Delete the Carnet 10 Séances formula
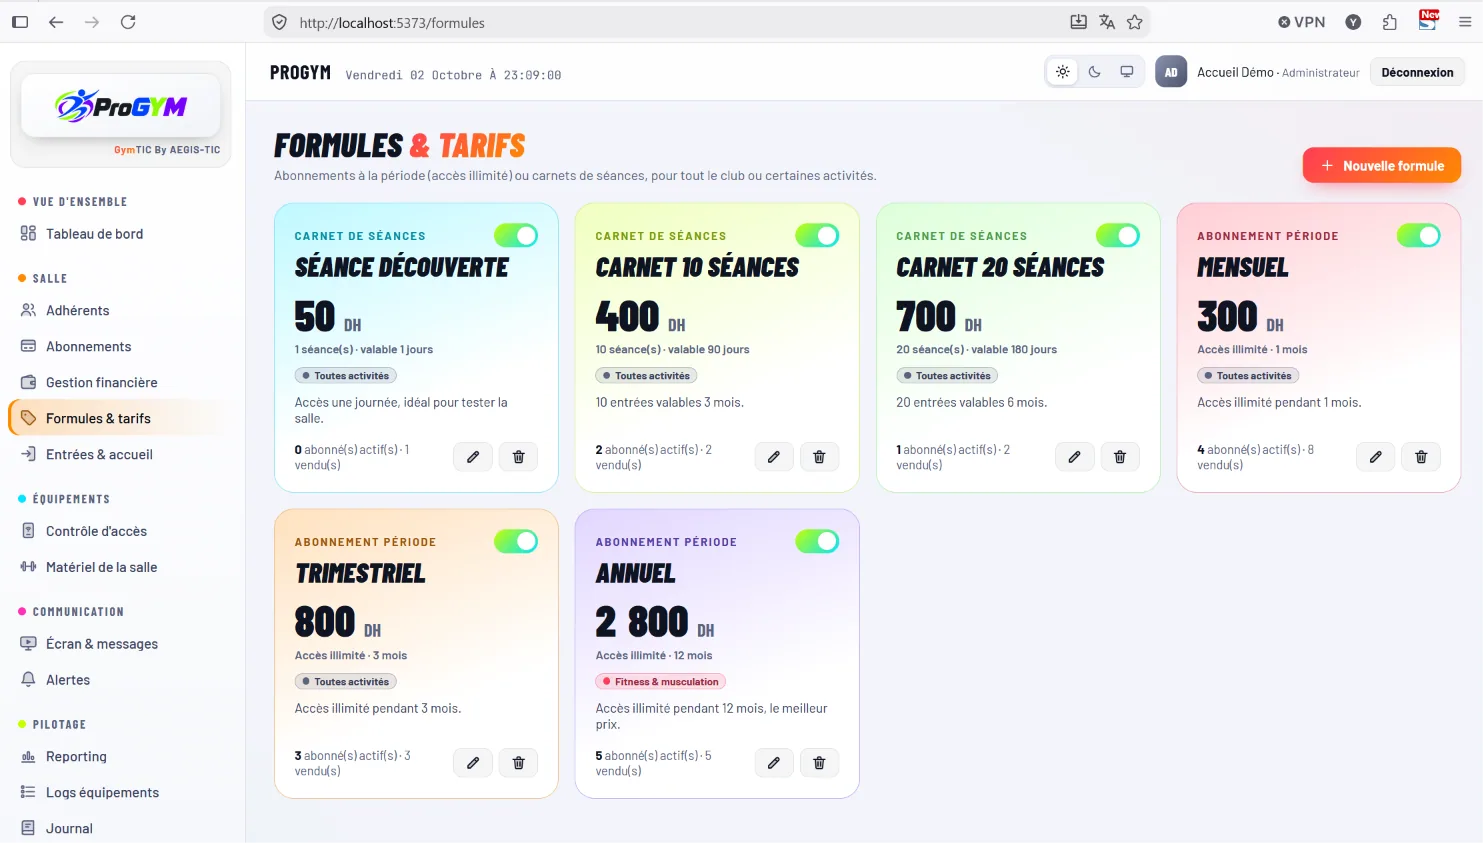The width and height of the screenshot is (1483, 843). coord(819,457)
